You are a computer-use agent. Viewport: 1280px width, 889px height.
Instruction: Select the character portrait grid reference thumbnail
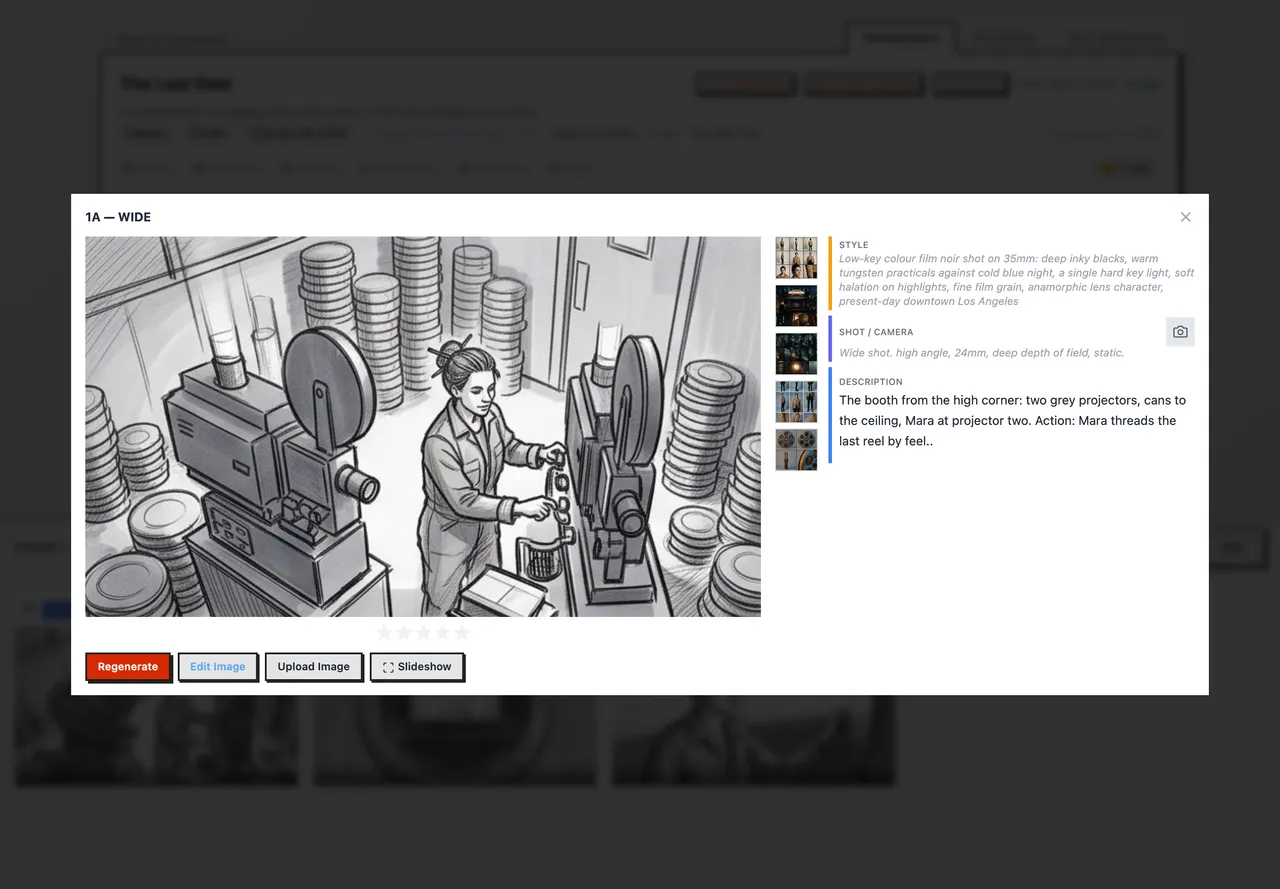click(x=796, y=258)
